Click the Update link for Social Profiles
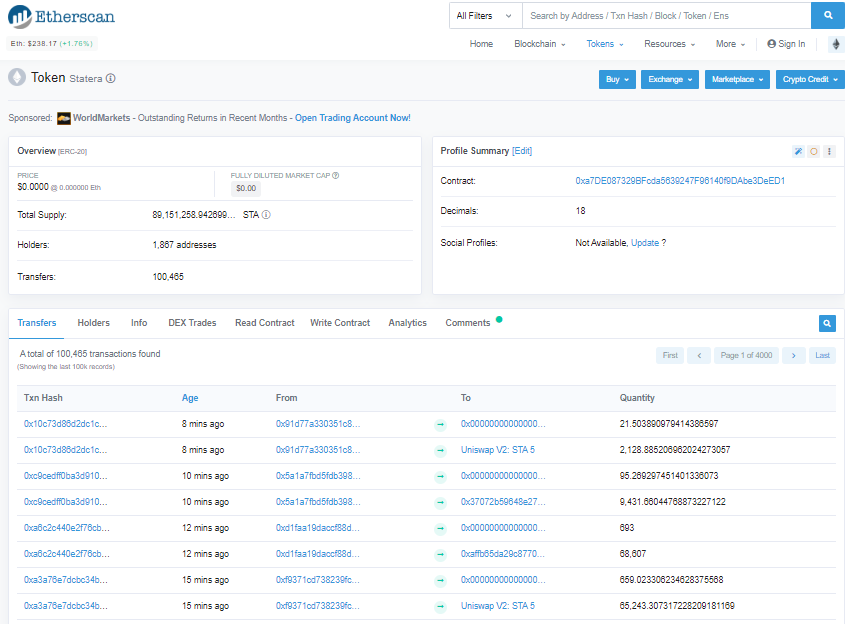This screenshot has width=845, height=624. [645, 243]
